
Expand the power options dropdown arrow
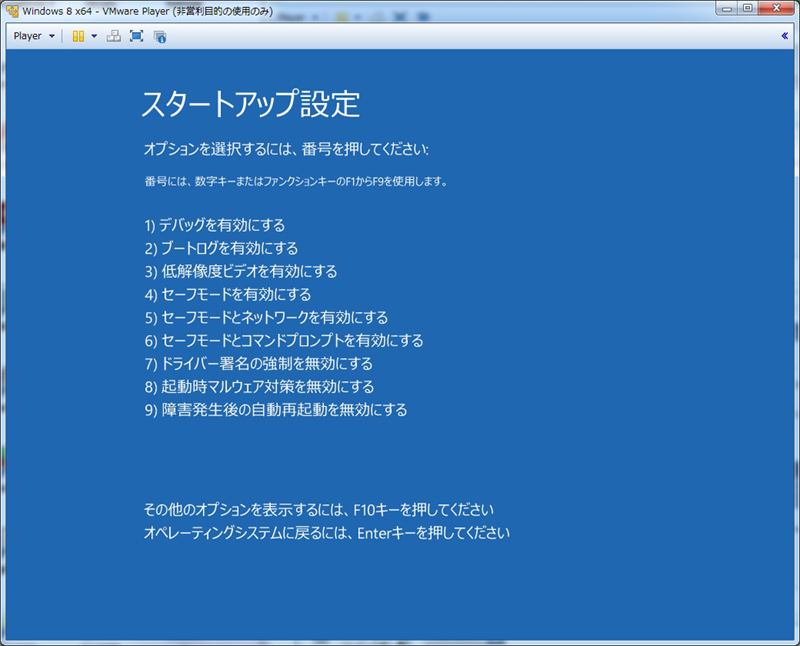(x=94, y=36)
